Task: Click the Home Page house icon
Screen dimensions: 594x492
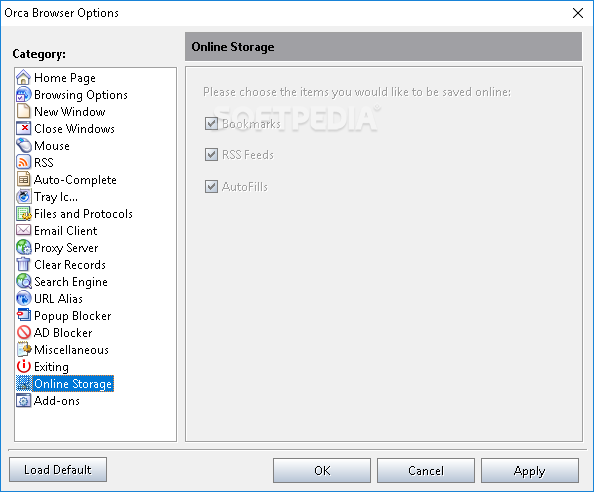Action: click(23, 78)
